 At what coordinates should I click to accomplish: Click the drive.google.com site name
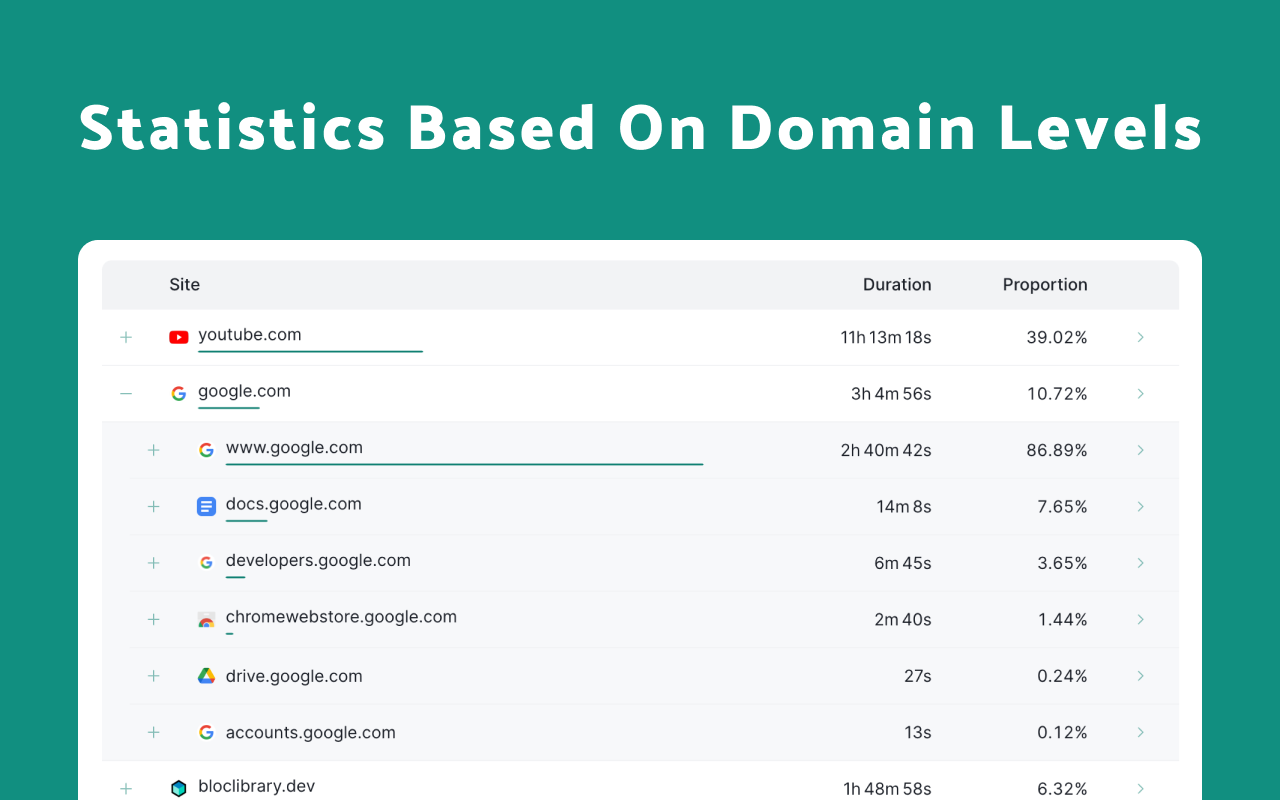(x=294, y=677)
